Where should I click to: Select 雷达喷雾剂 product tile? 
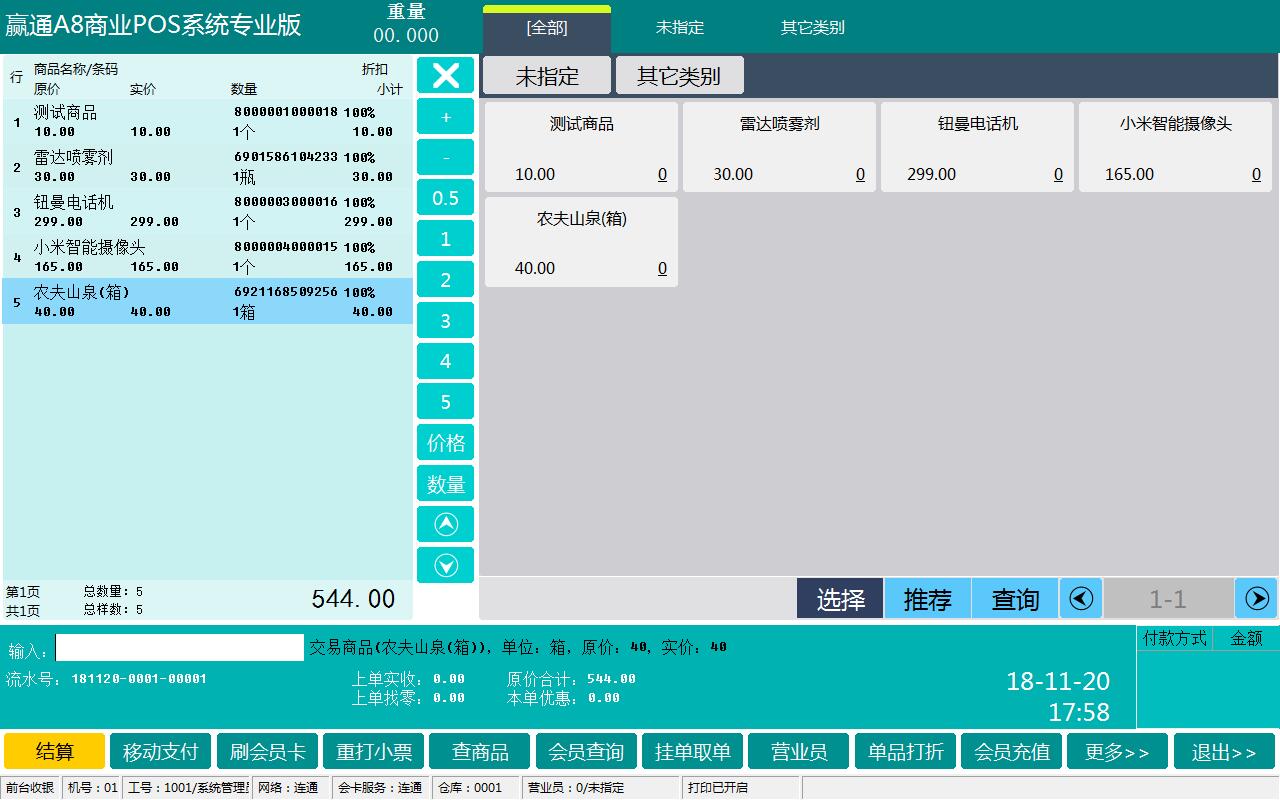[779, 147]
